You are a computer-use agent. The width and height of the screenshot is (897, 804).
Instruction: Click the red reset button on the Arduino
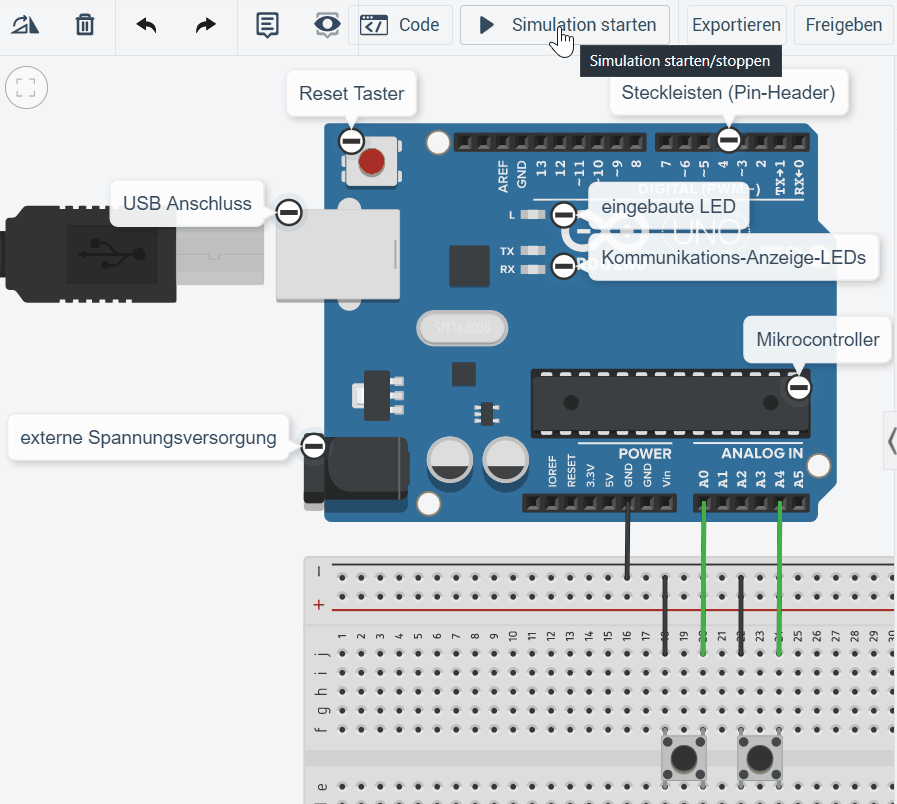[371, 160]
